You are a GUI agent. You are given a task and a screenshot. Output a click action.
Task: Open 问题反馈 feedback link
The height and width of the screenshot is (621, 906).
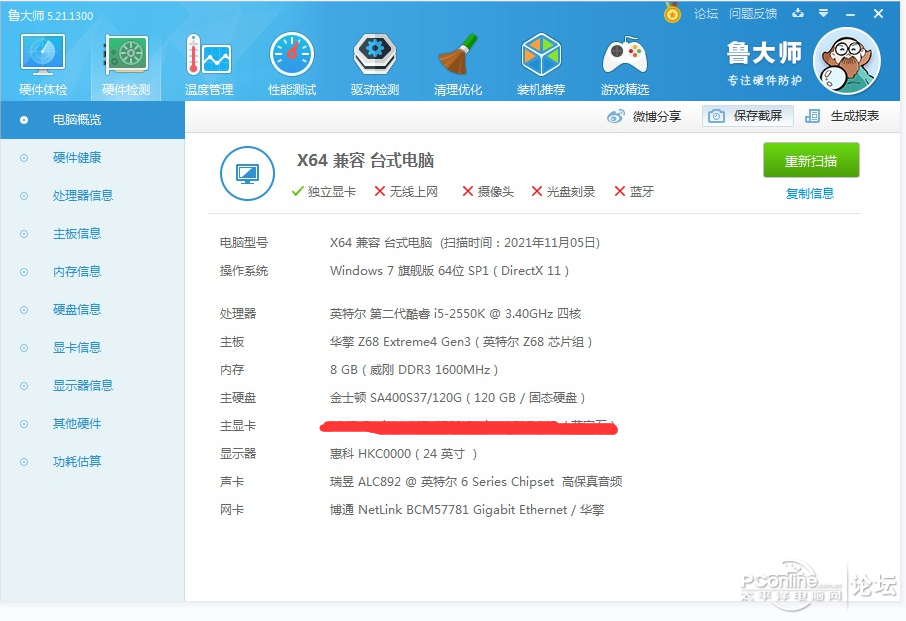[x=753, y=13]
